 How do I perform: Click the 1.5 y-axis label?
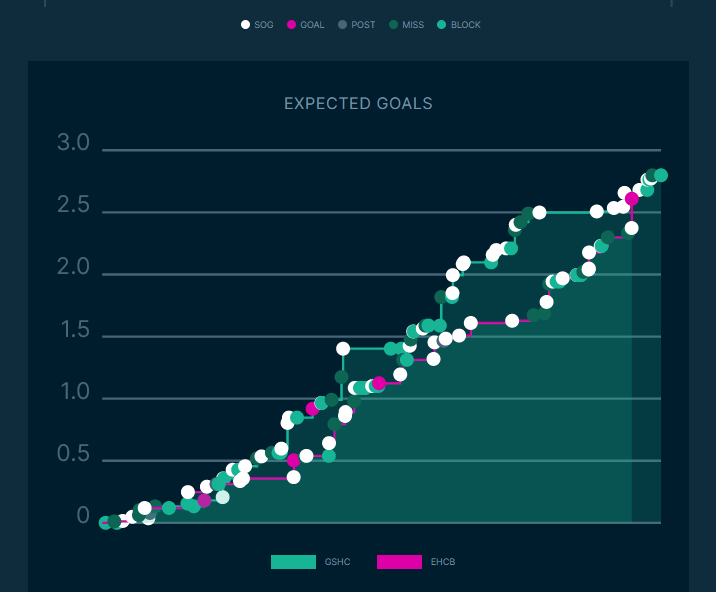coord(73,332)
